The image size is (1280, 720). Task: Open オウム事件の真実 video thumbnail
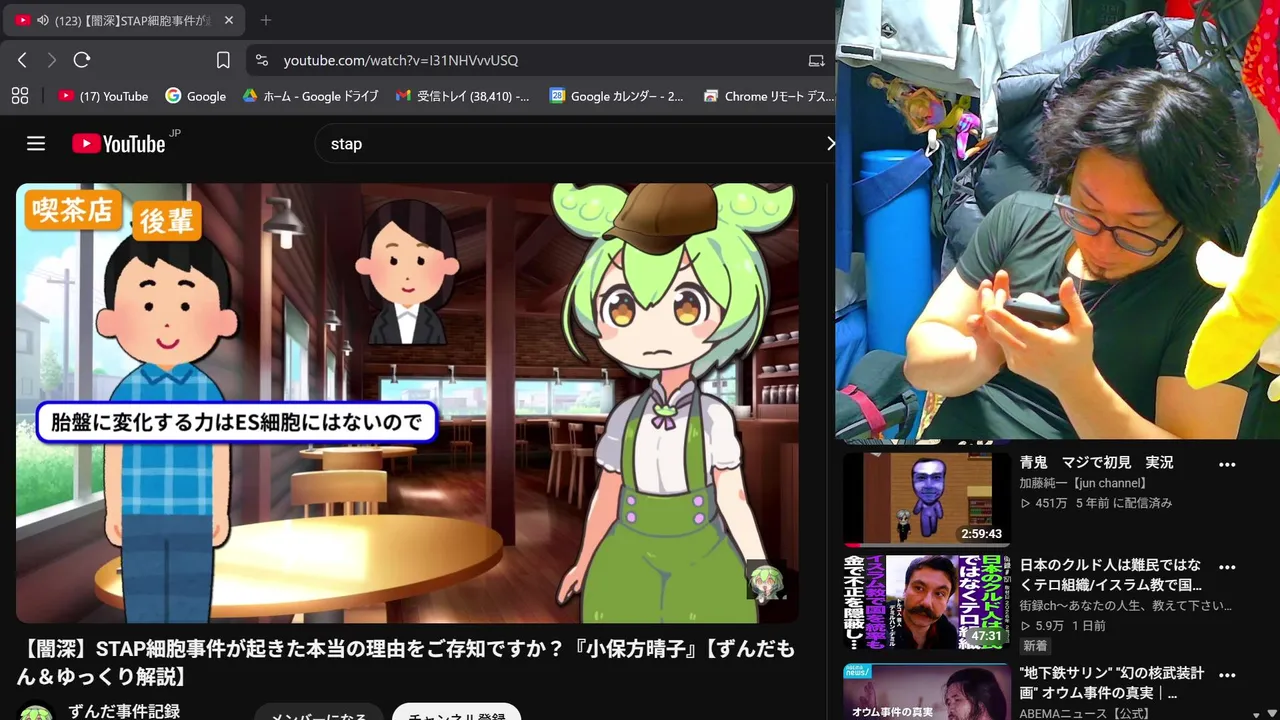point(926,692)
